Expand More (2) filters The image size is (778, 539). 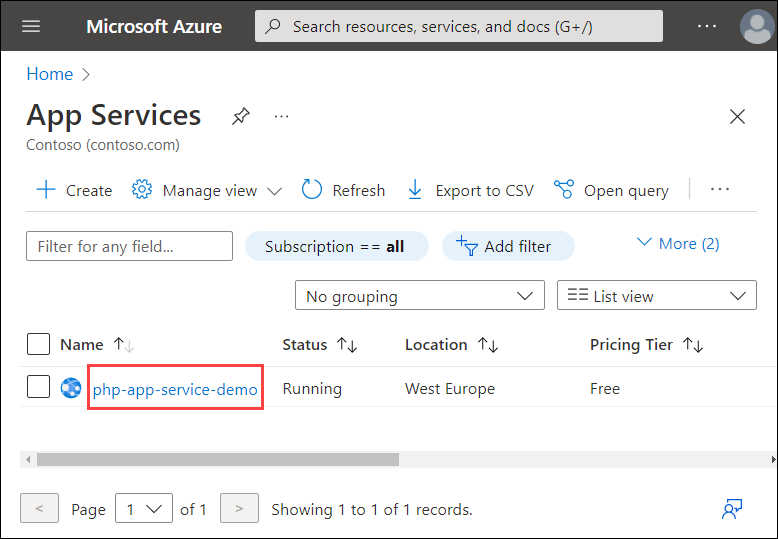coord(677,243)
